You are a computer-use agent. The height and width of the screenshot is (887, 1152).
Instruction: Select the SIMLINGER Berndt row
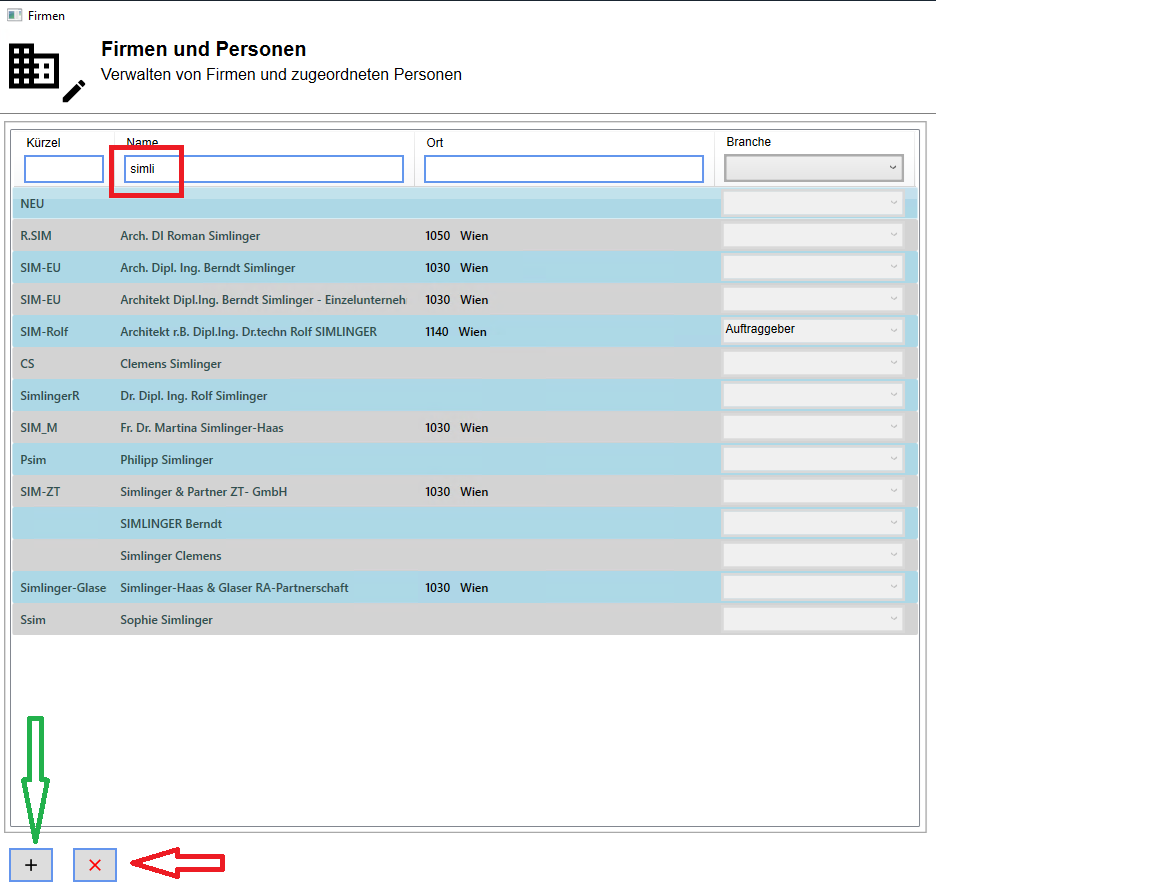[x=171, y=524]
